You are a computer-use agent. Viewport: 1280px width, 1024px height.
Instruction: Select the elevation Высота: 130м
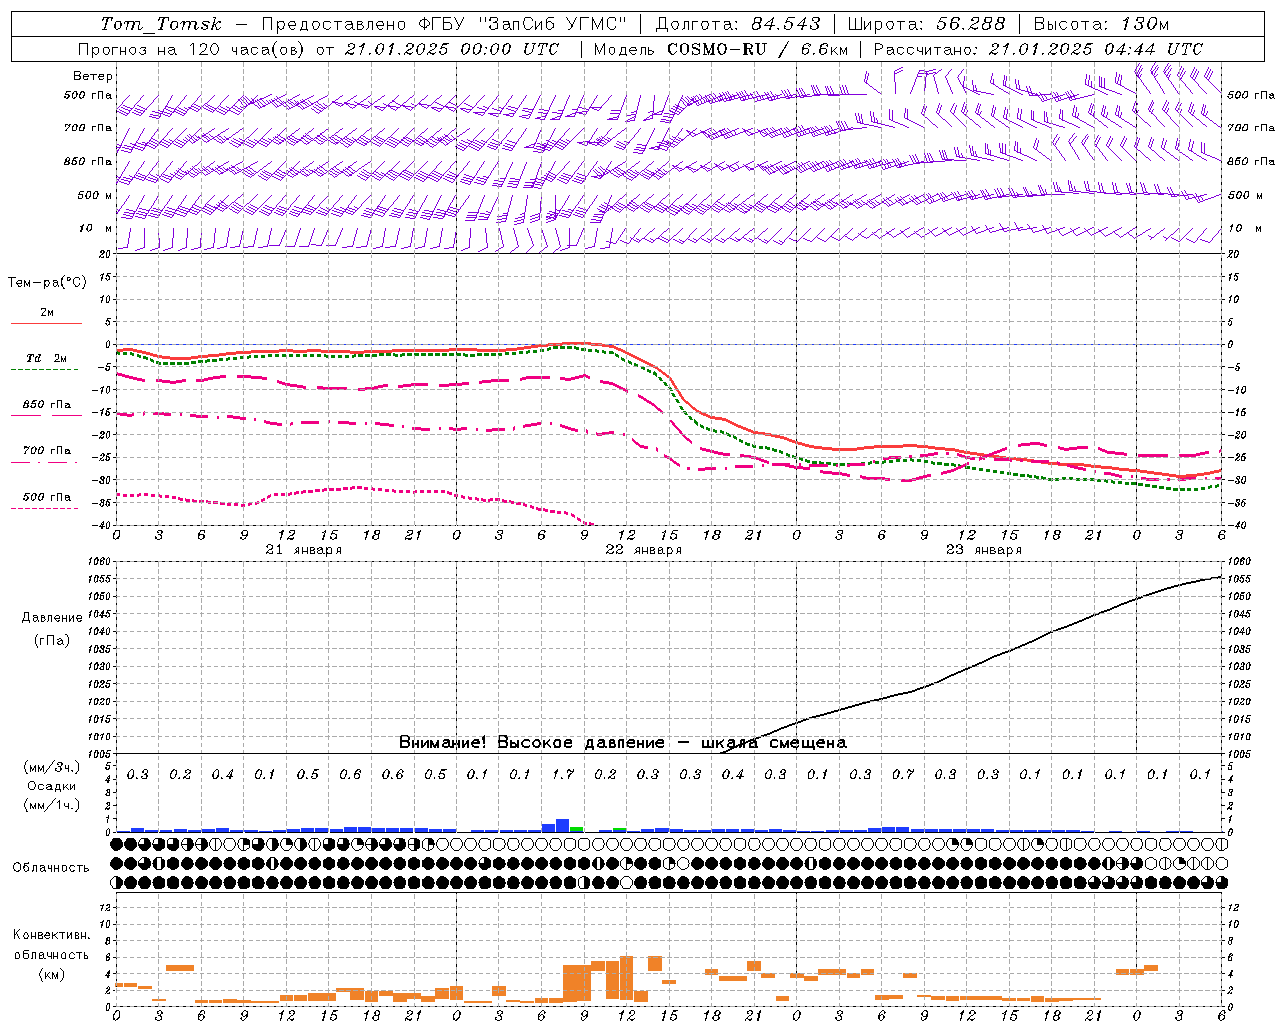pos(1101,23)
